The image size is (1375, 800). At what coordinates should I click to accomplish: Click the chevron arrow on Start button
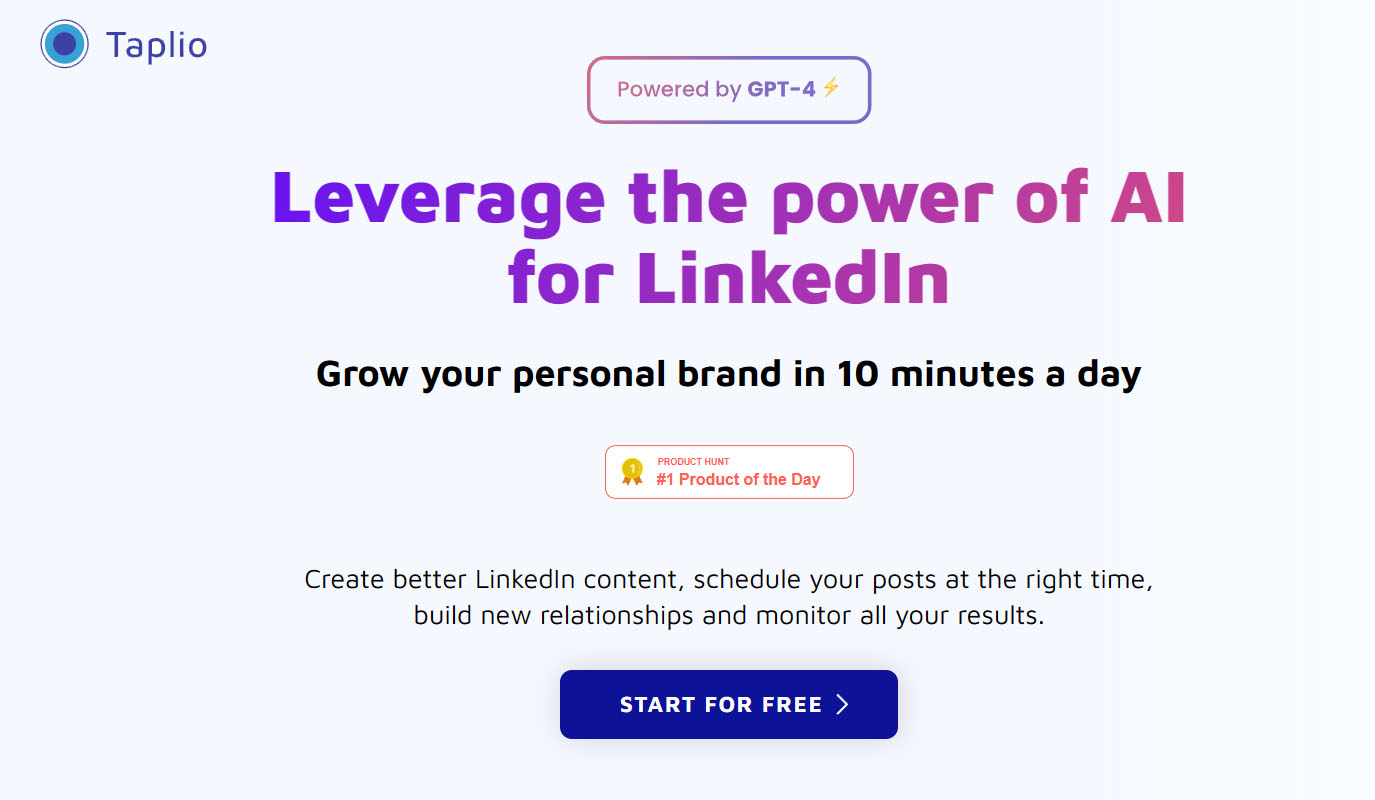842,704
